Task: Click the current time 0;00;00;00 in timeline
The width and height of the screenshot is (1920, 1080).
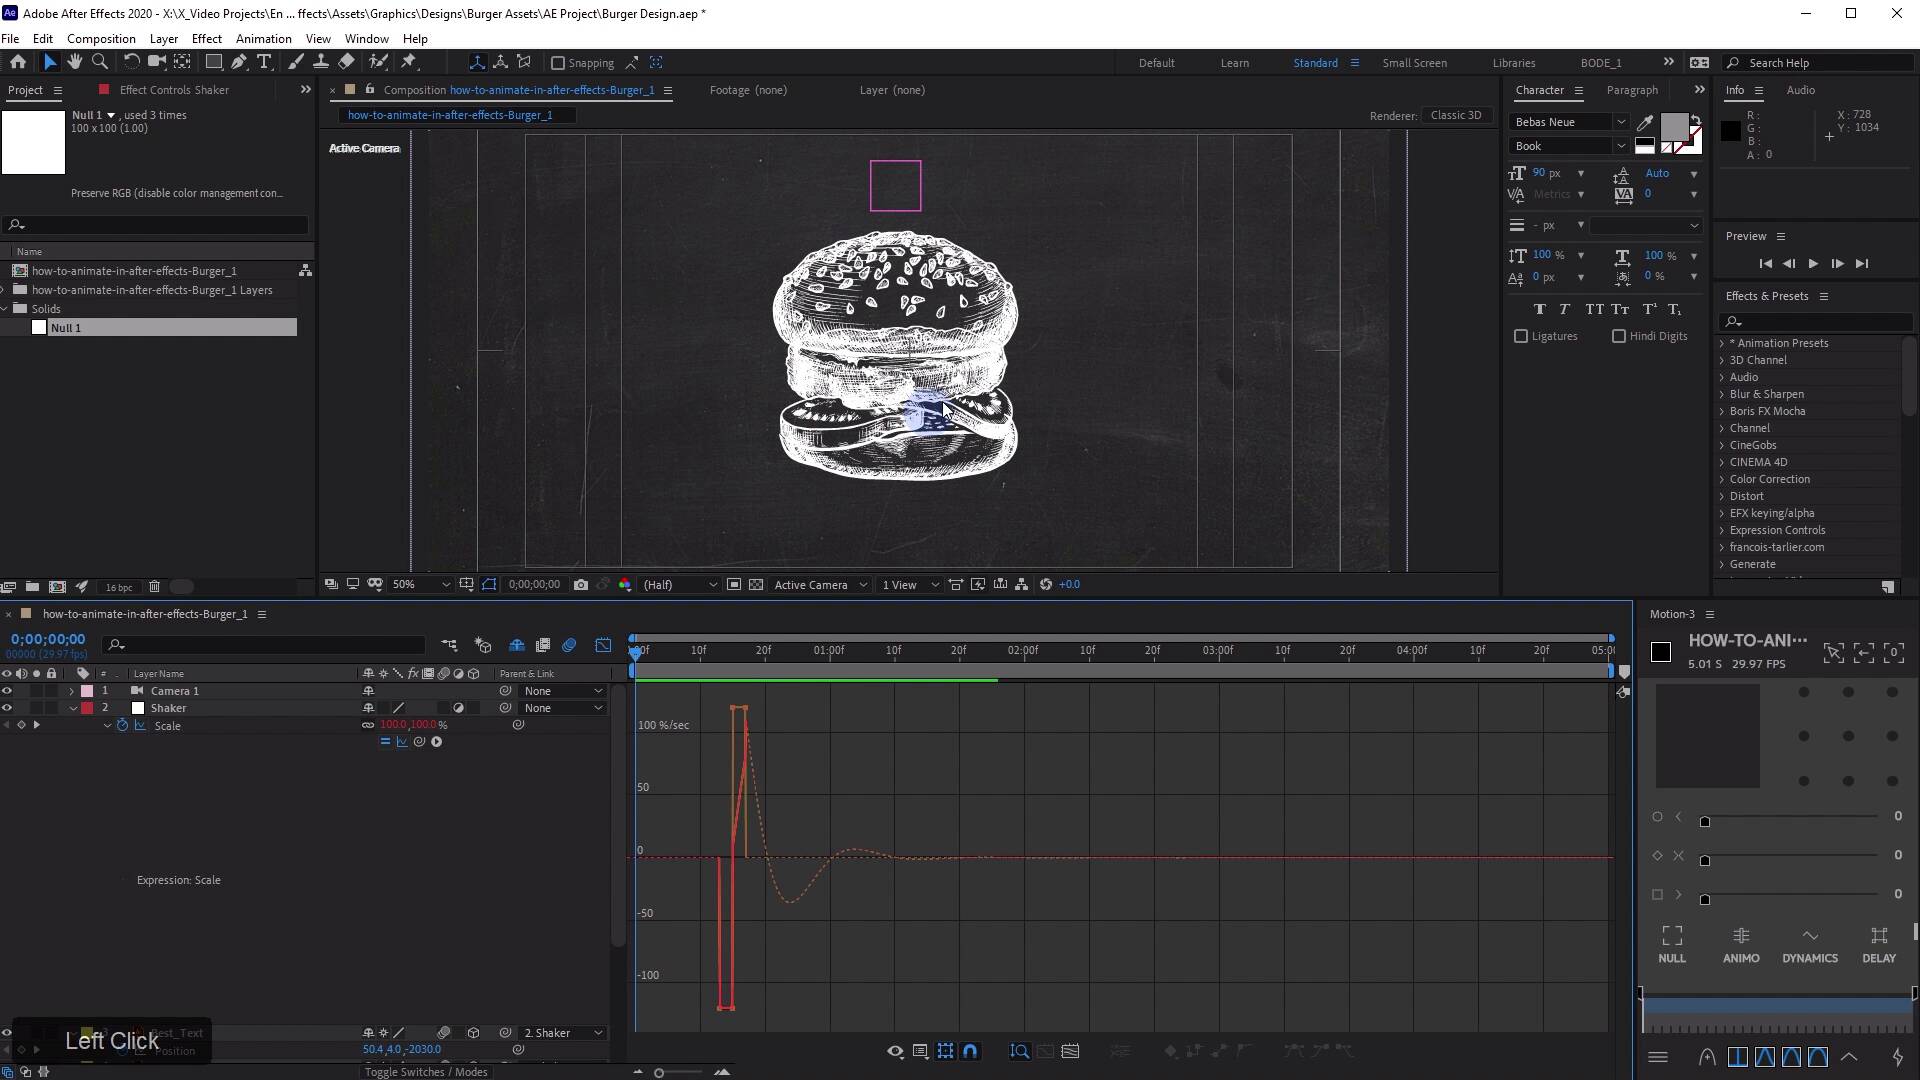Action: pos(48,639)
